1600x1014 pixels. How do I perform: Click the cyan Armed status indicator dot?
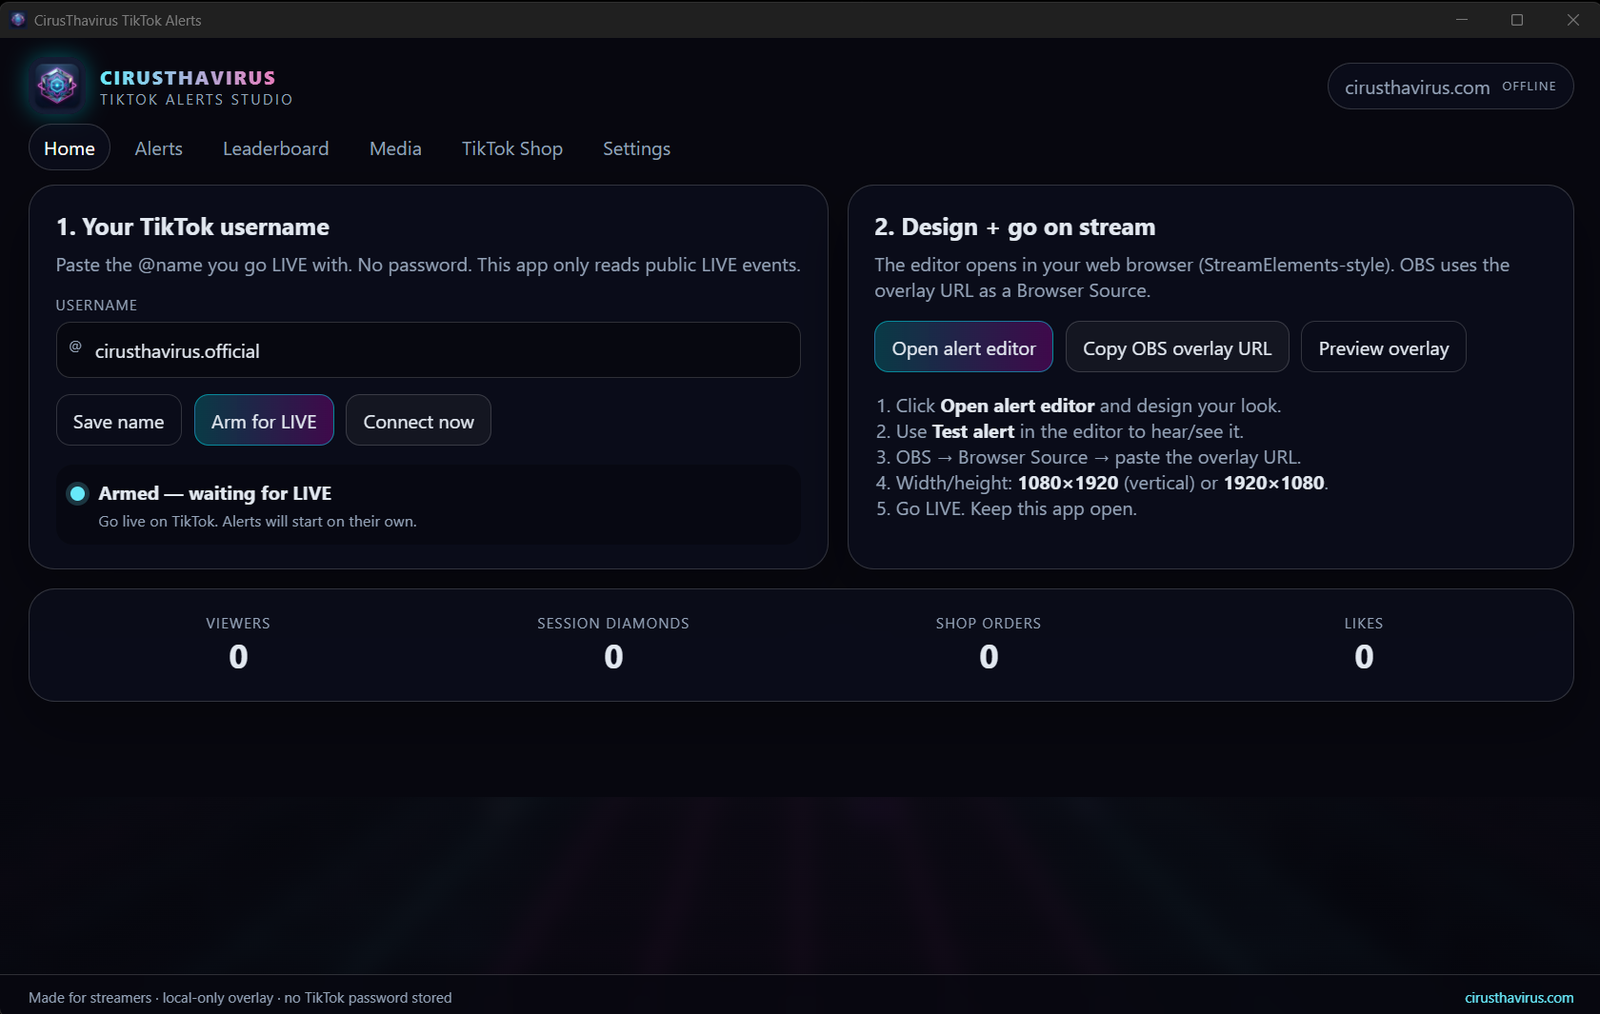pyautogui.click(x=77, y=493)
